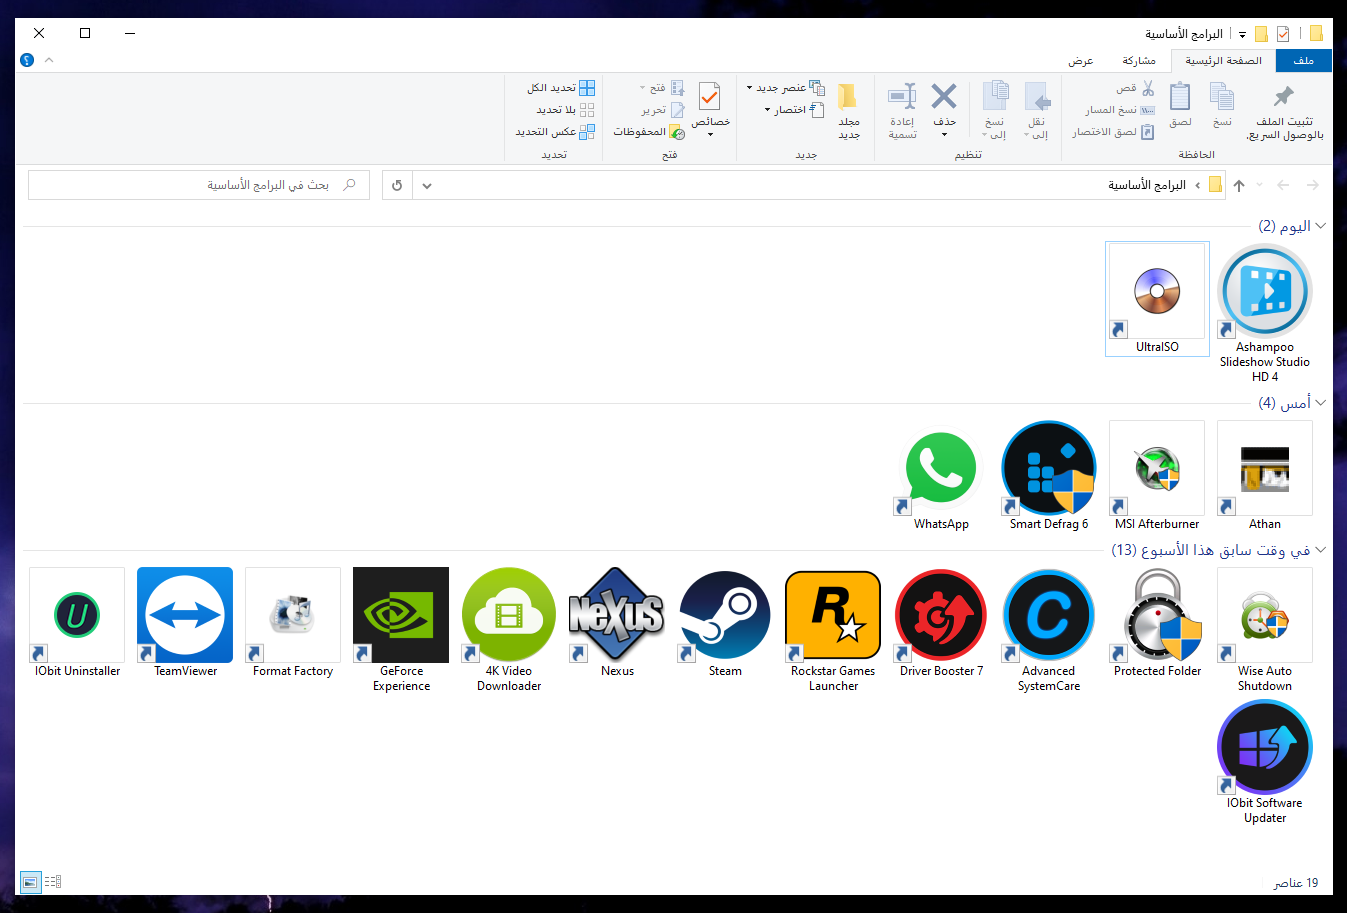Click the Cut (قص) scissors button
This screenshot has height=913, width=1347.
1135,88
